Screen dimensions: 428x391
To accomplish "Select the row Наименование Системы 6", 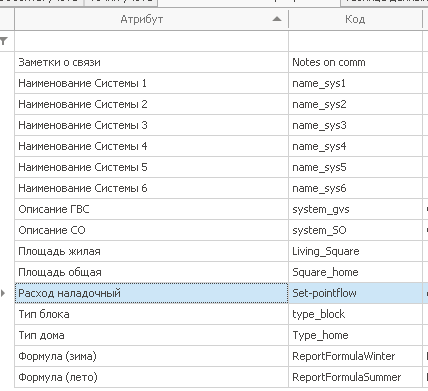I will click(x=151, y=188).
